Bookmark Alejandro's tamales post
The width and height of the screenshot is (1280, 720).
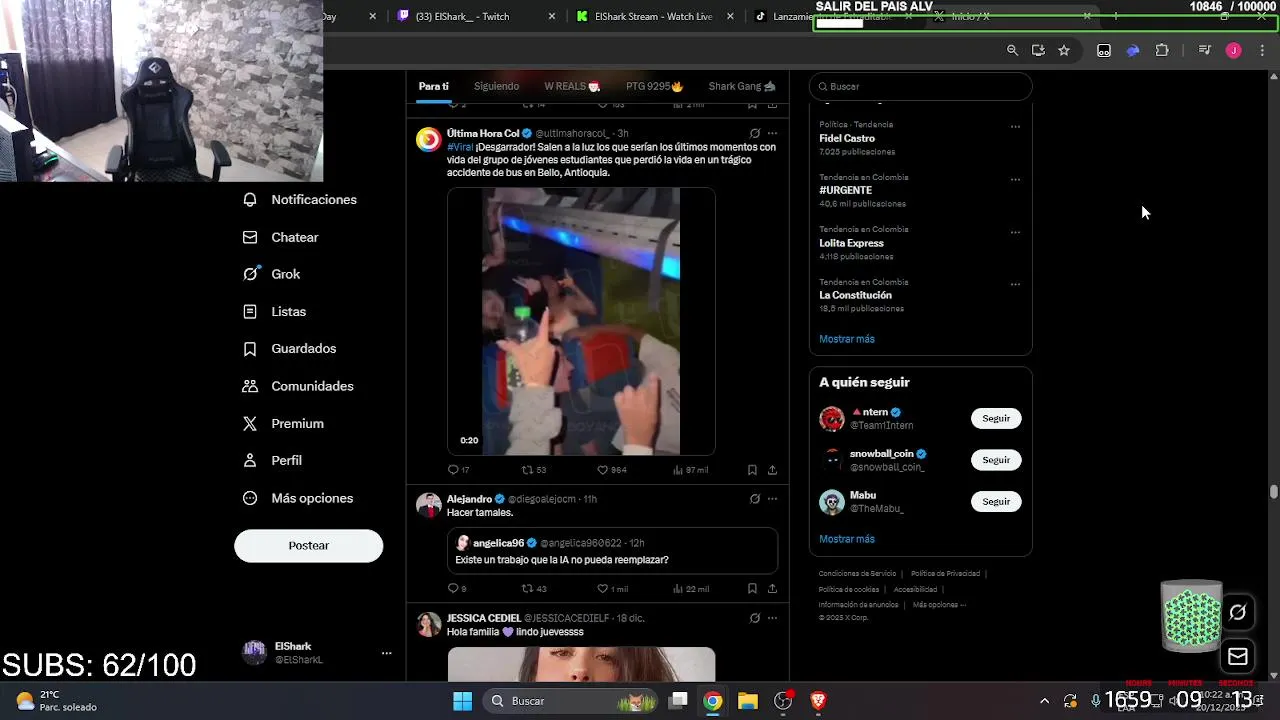[x=752, y=589]
